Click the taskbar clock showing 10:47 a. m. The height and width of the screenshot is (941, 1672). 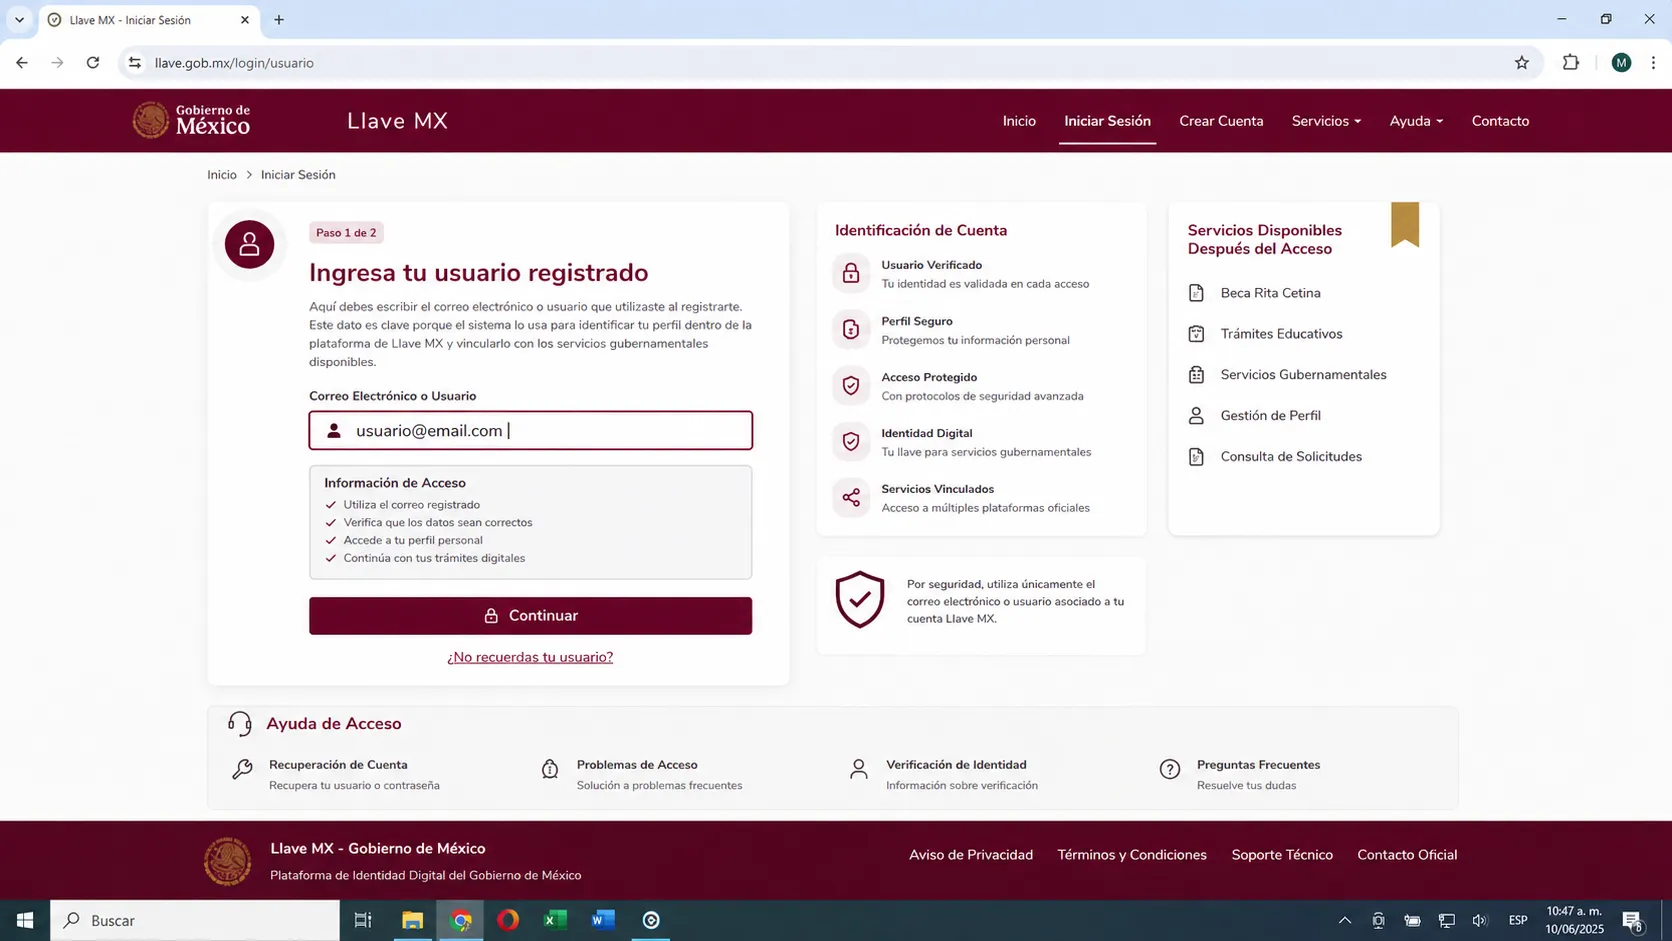point(1574,920)
